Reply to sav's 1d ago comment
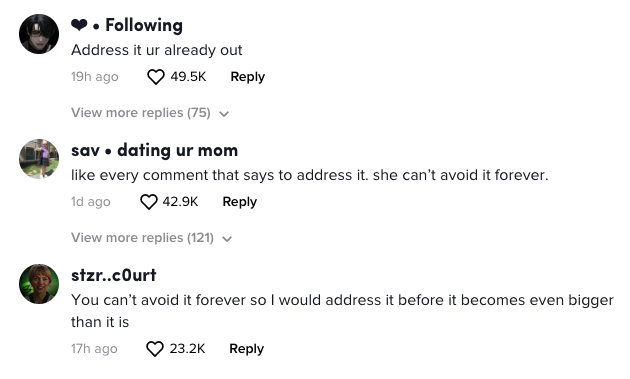Image resolution: width=630 pixels, height=379 pixels. (x=239, y=202)
